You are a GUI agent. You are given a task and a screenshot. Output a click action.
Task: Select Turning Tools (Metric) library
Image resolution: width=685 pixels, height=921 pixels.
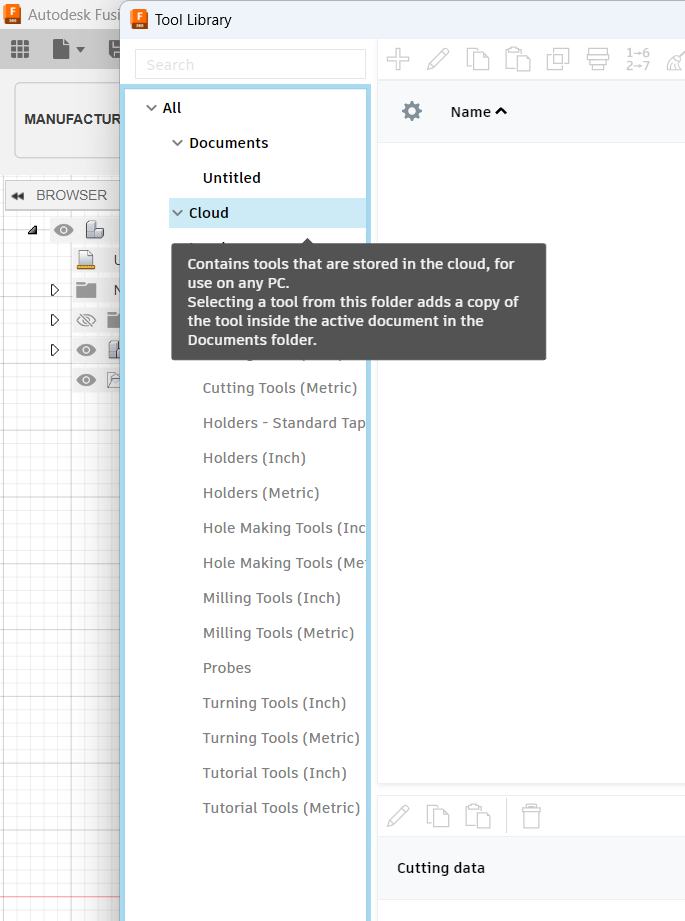click(281, 738)
